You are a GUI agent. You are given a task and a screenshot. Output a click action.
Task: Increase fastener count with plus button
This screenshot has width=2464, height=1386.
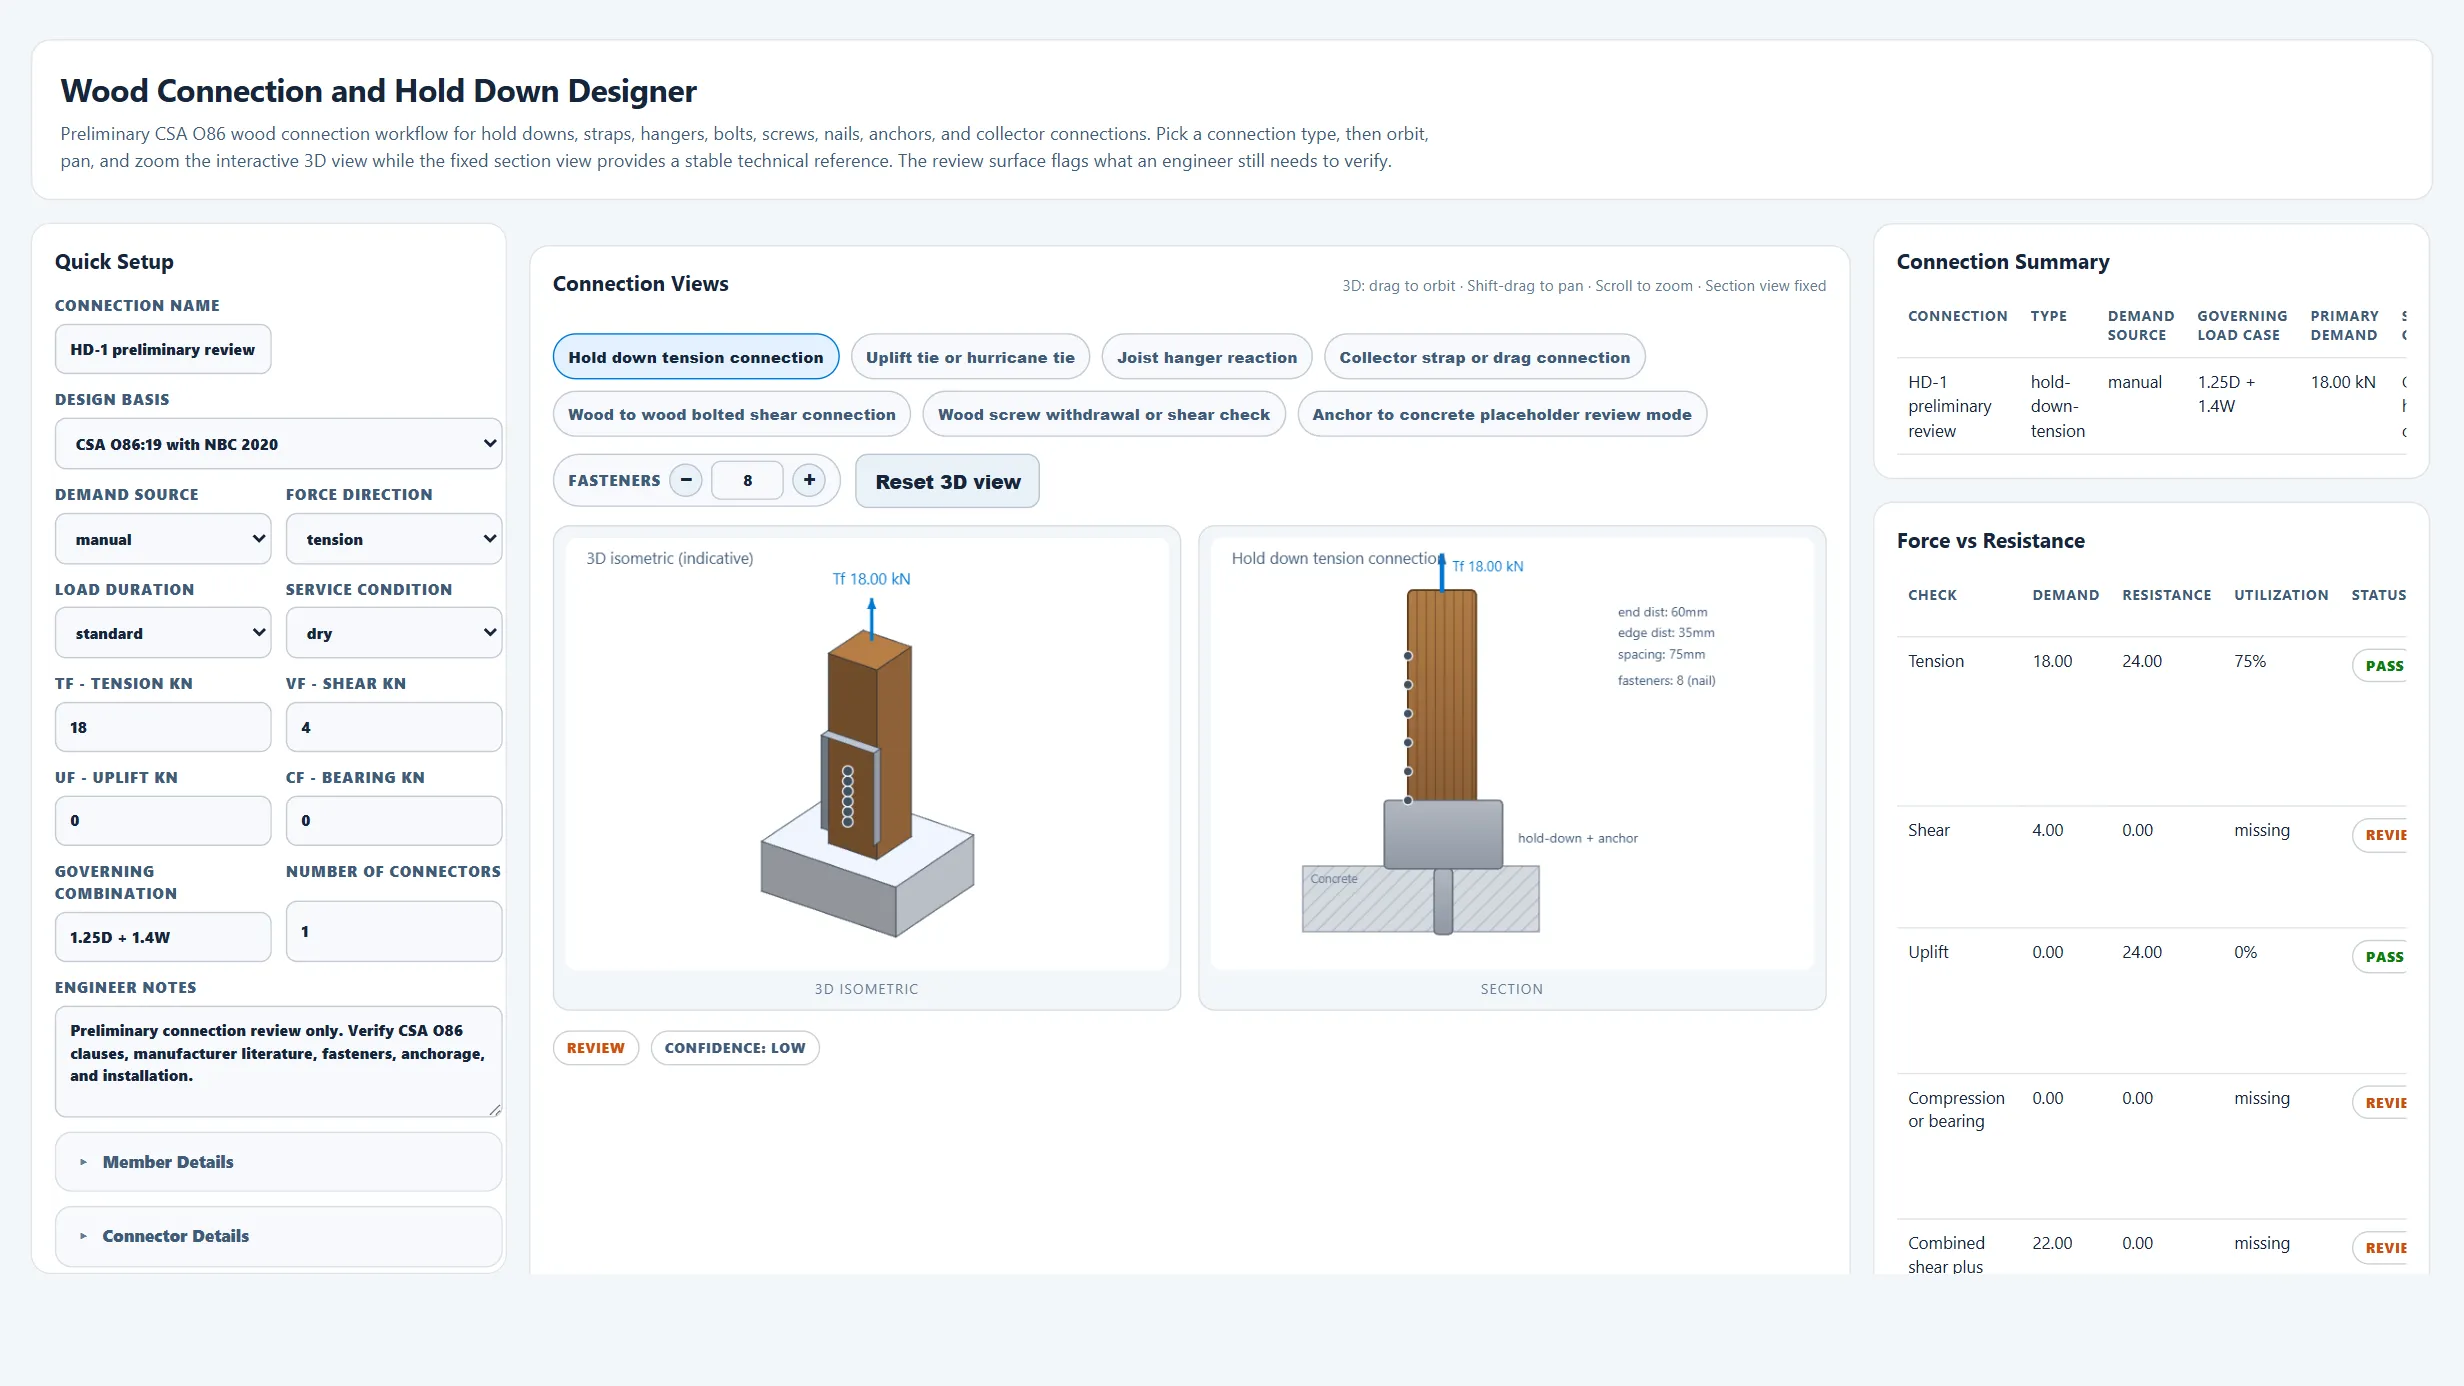tap(809, 480)
